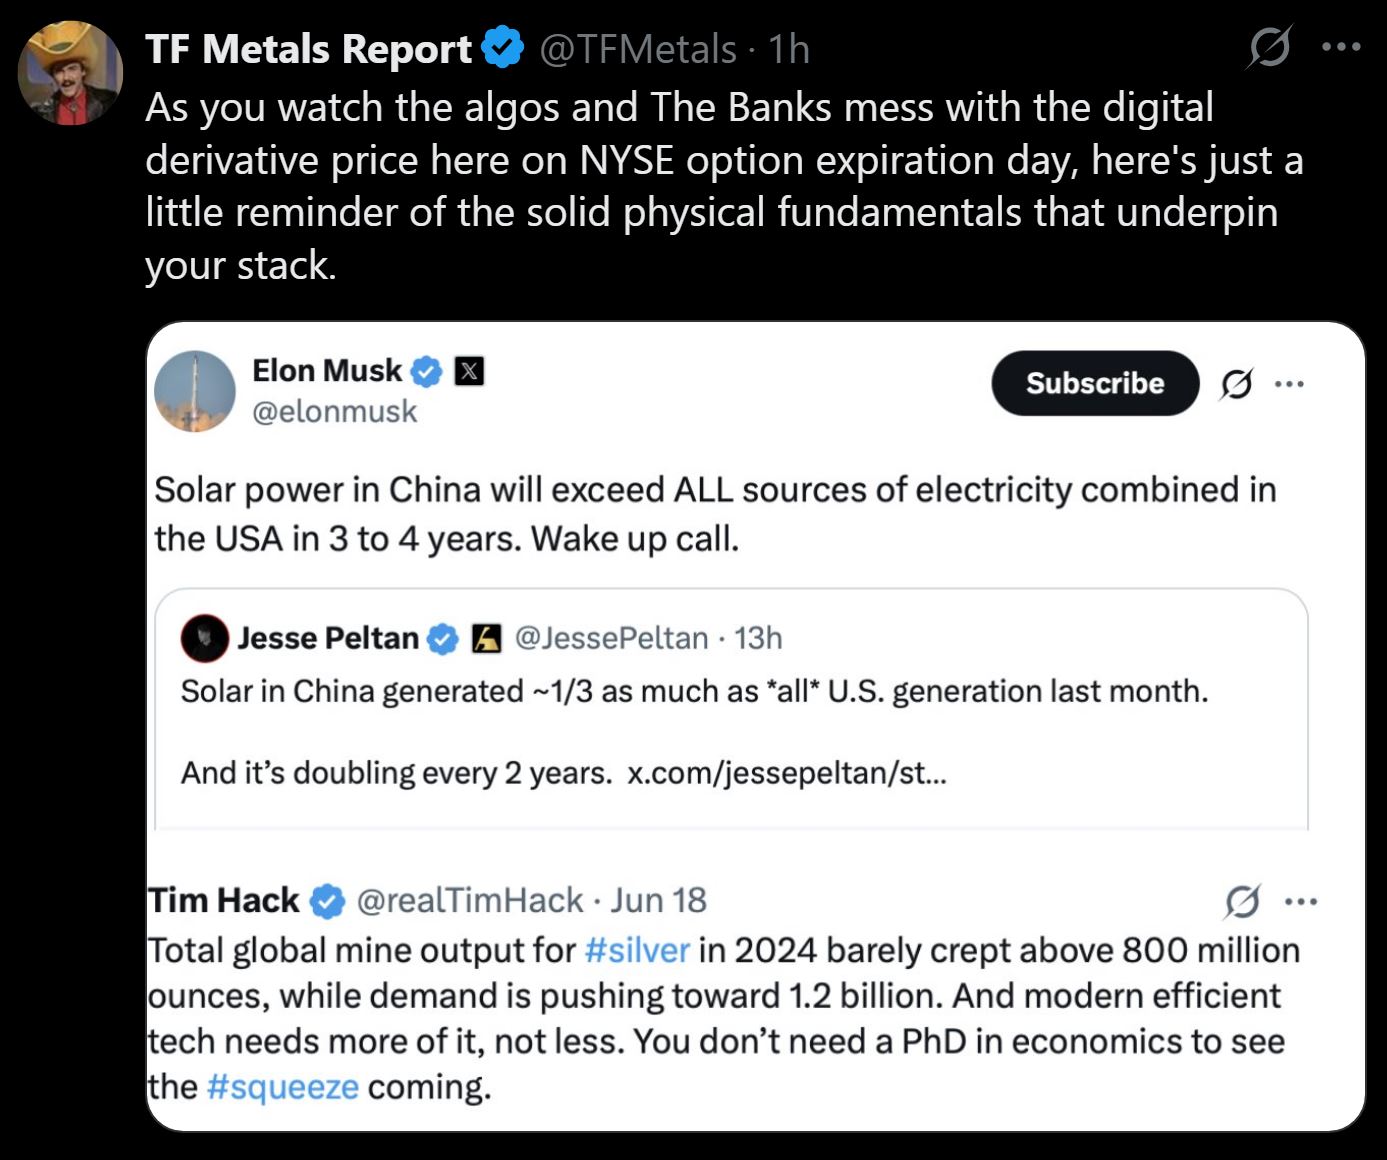Open the @TFMetals handle link
The image size is (1387, 1160).
pyautogui.click(x=638, y=49)
